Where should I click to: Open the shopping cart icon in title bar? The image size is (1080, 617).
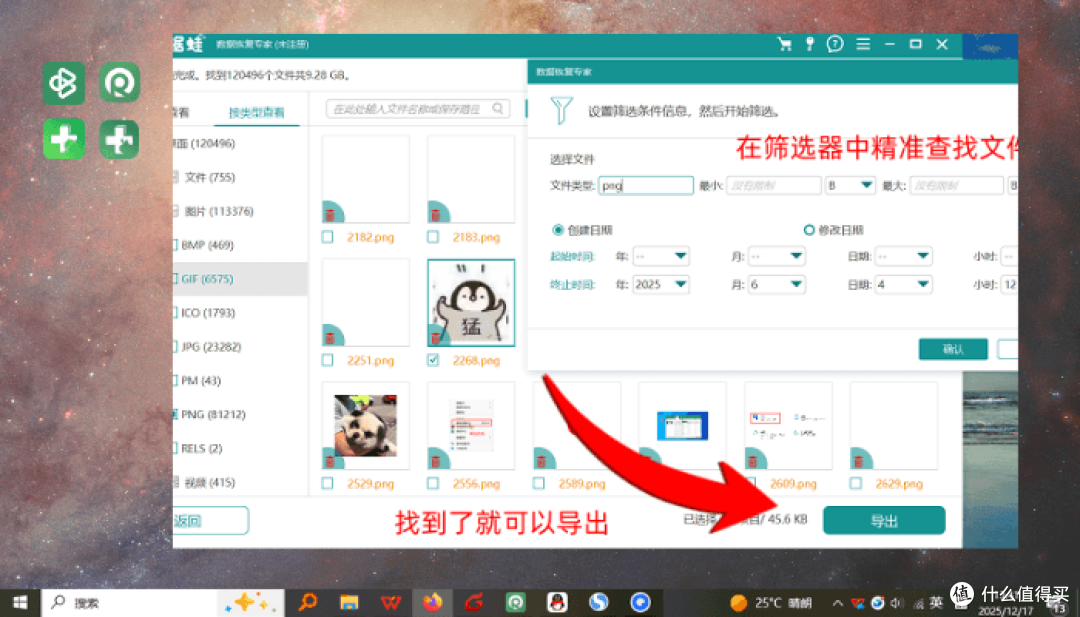tap(784, 44)
